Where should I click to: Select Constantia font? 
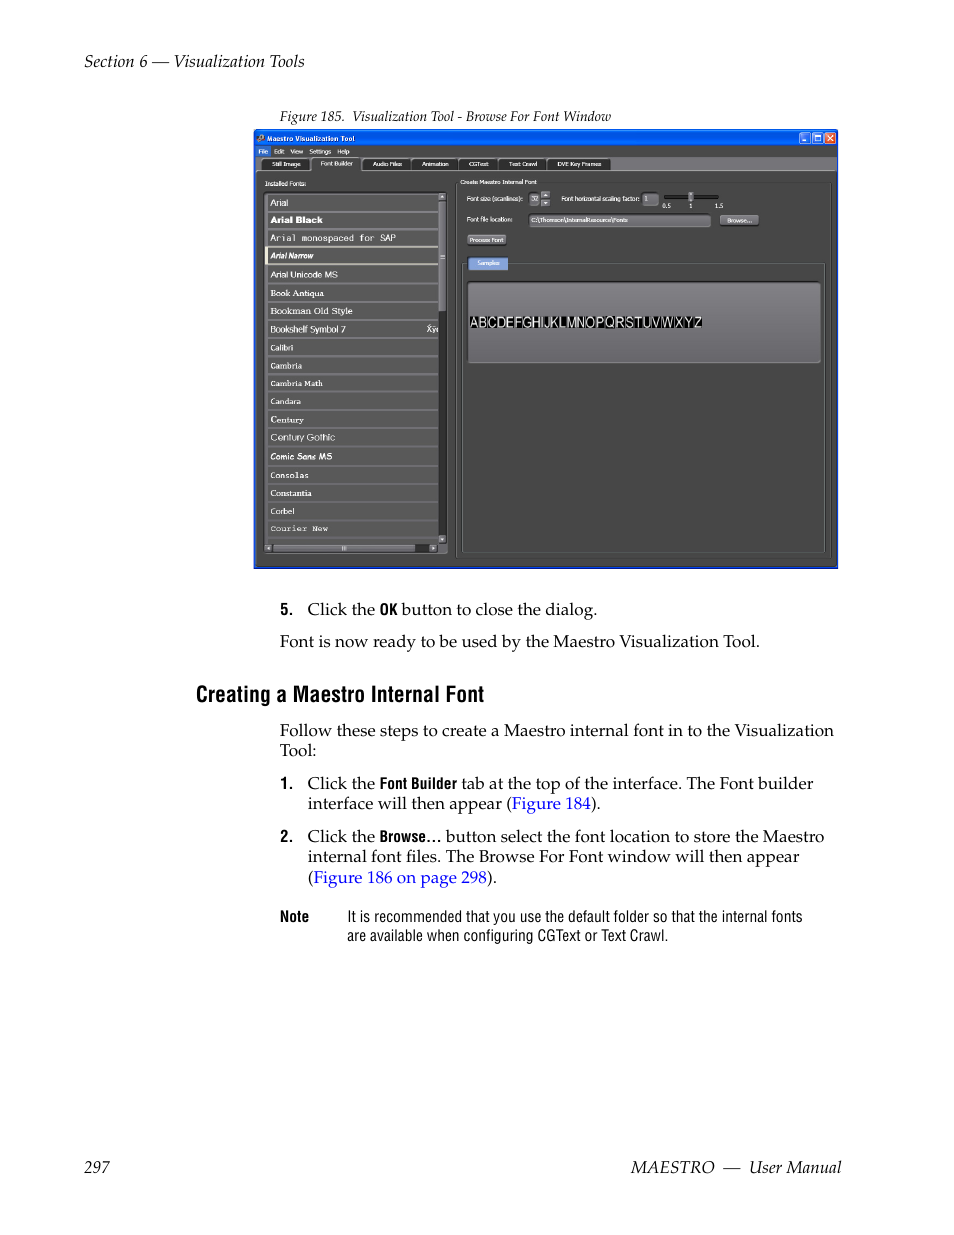[x=352, y=493]
